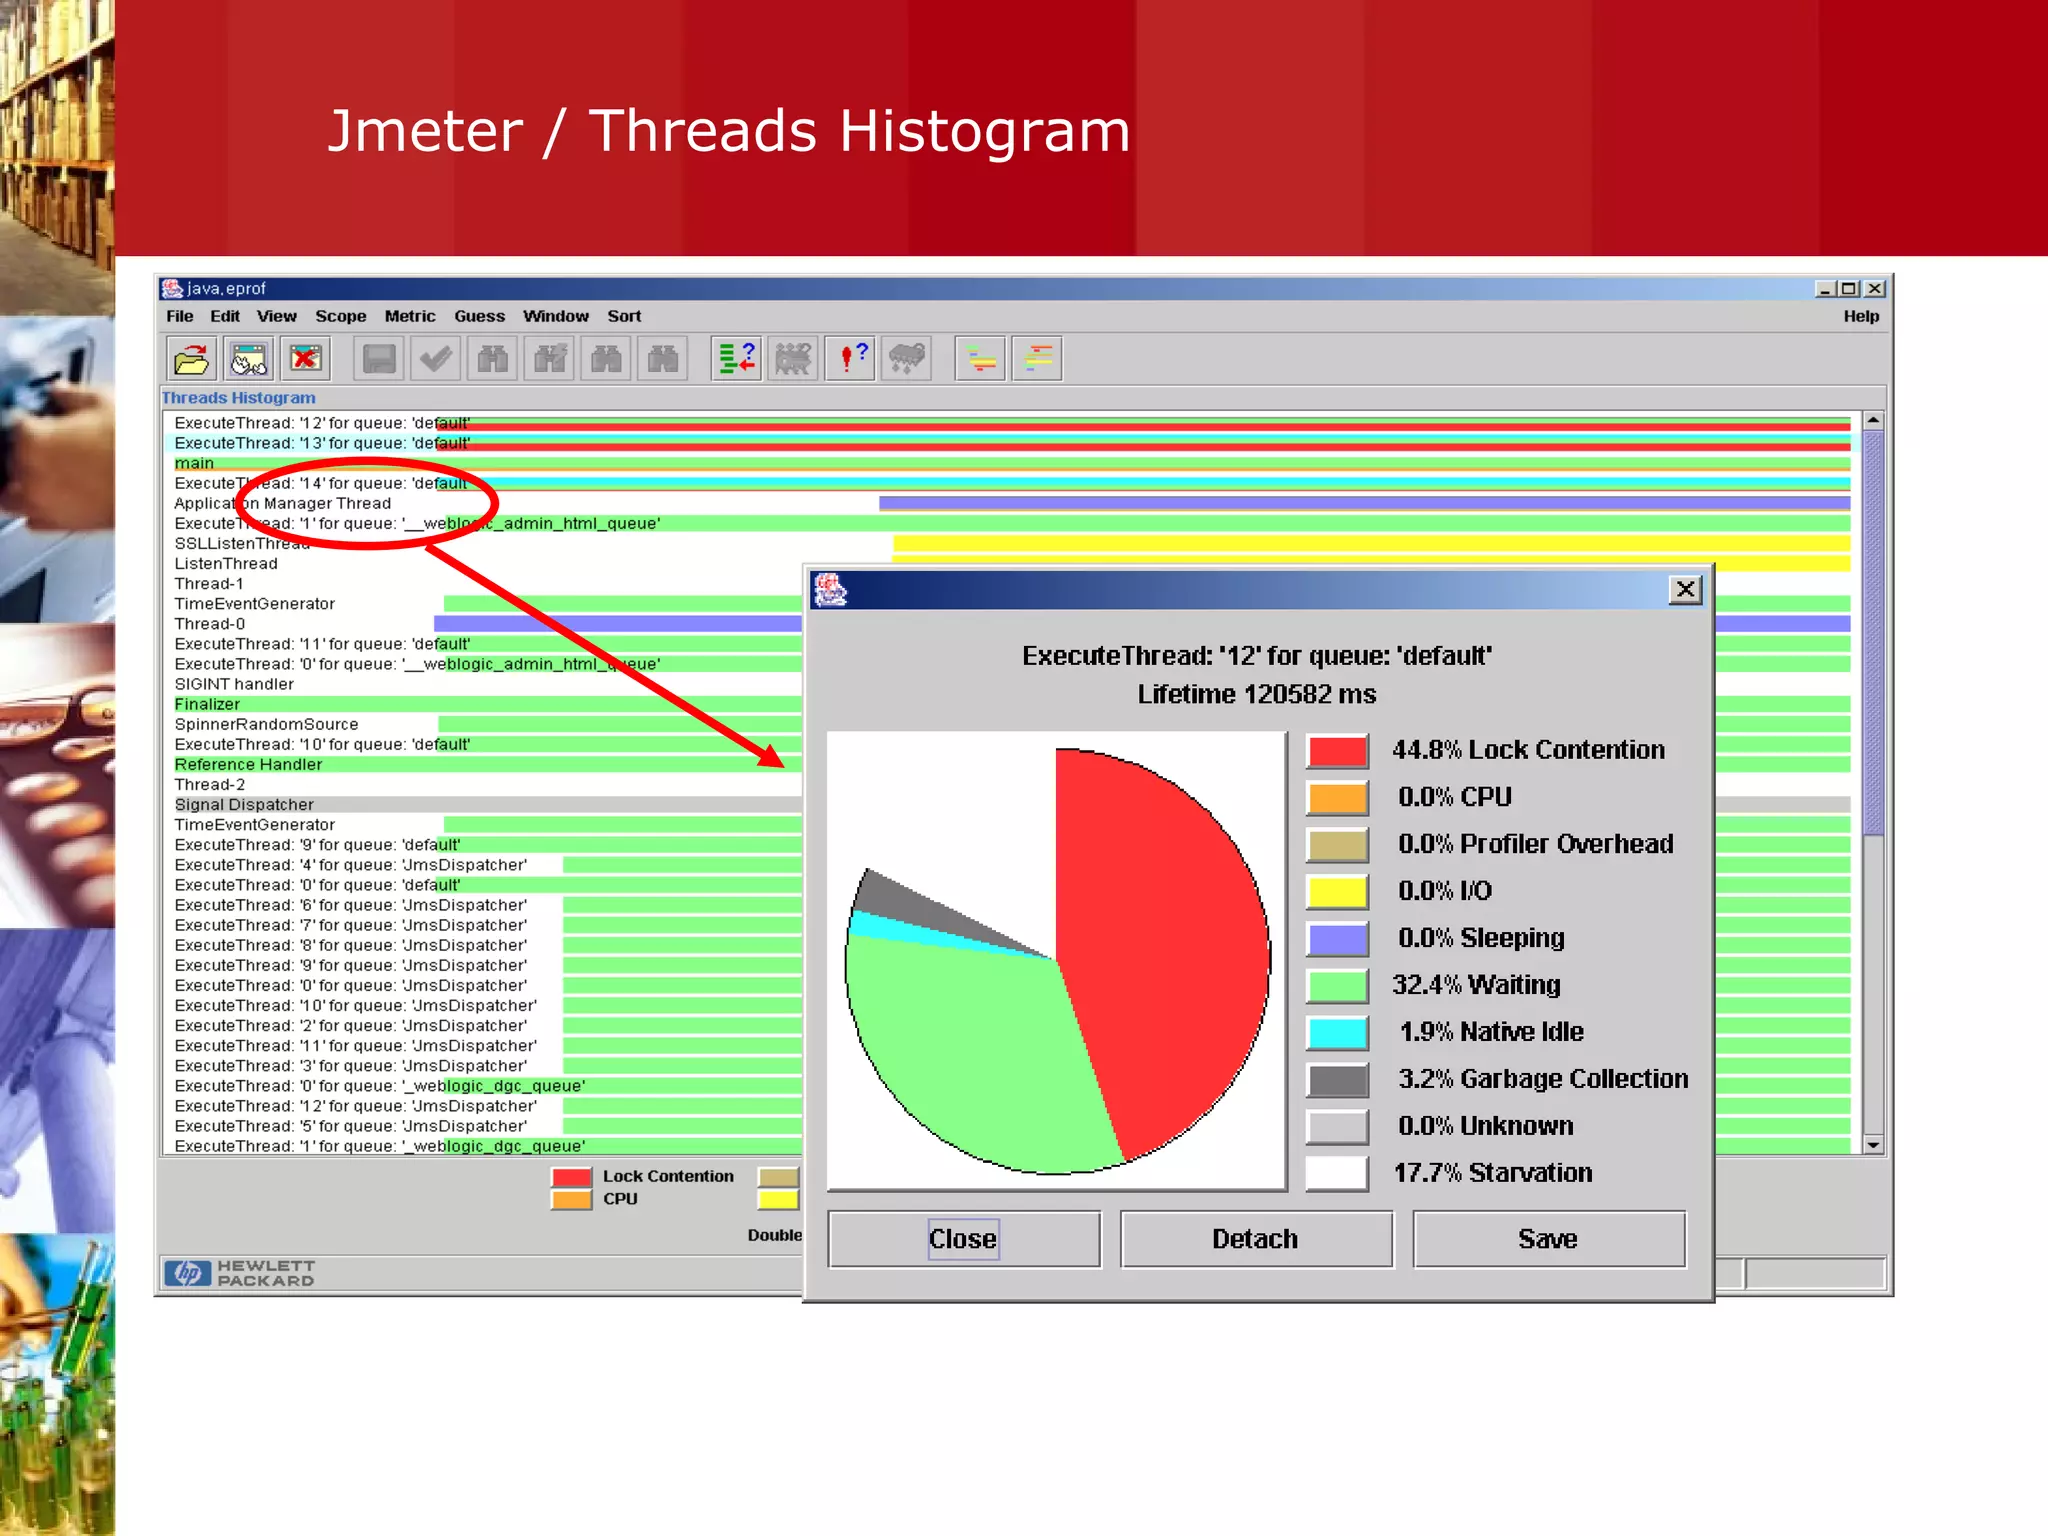
Task: Click the yellow I/O legend swatch
Action: click(x=1338, y=892)
